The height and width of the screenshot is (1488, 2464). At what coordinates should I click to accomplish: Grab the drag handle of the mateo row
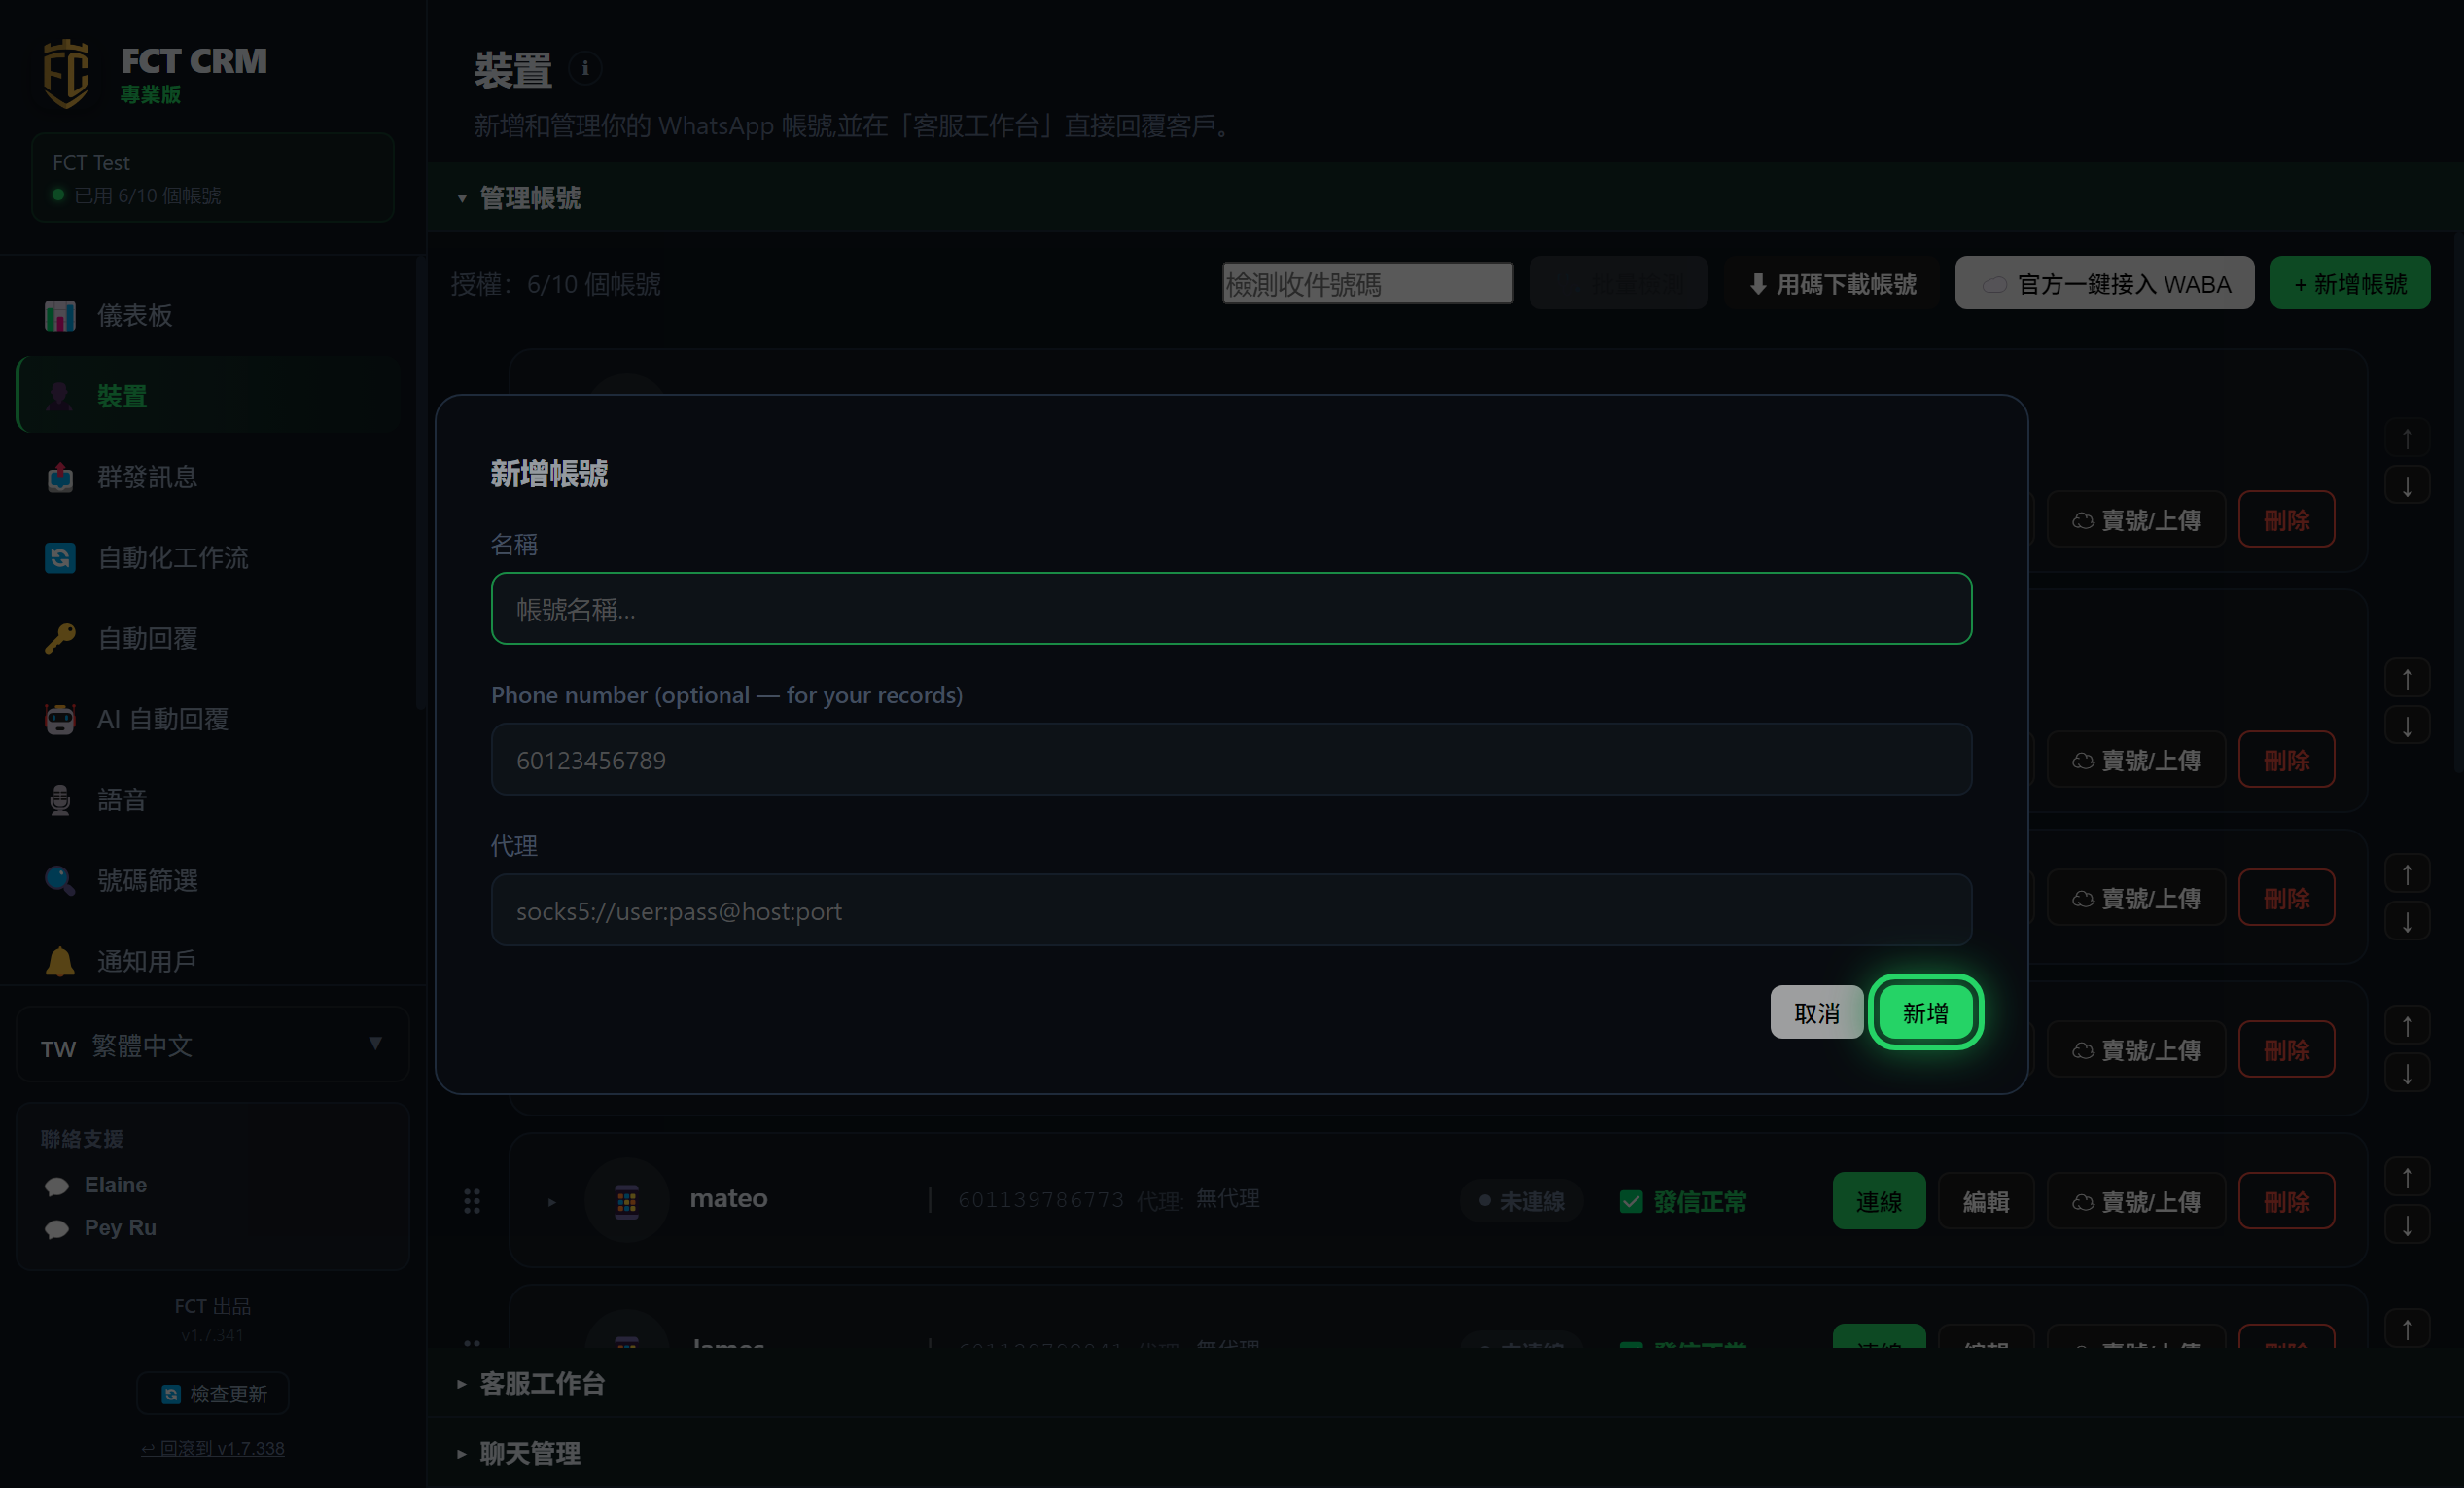472,1201
